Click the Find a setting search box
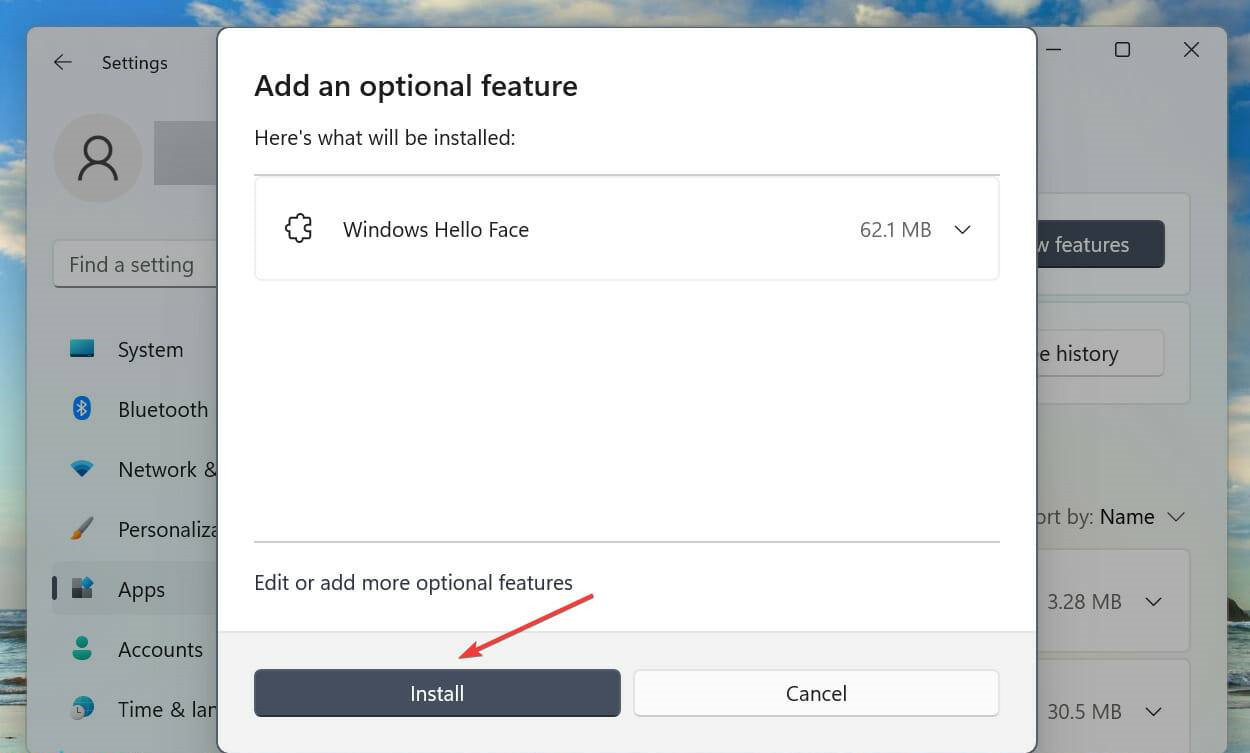 pyautogui.click(x=131, y=264)
